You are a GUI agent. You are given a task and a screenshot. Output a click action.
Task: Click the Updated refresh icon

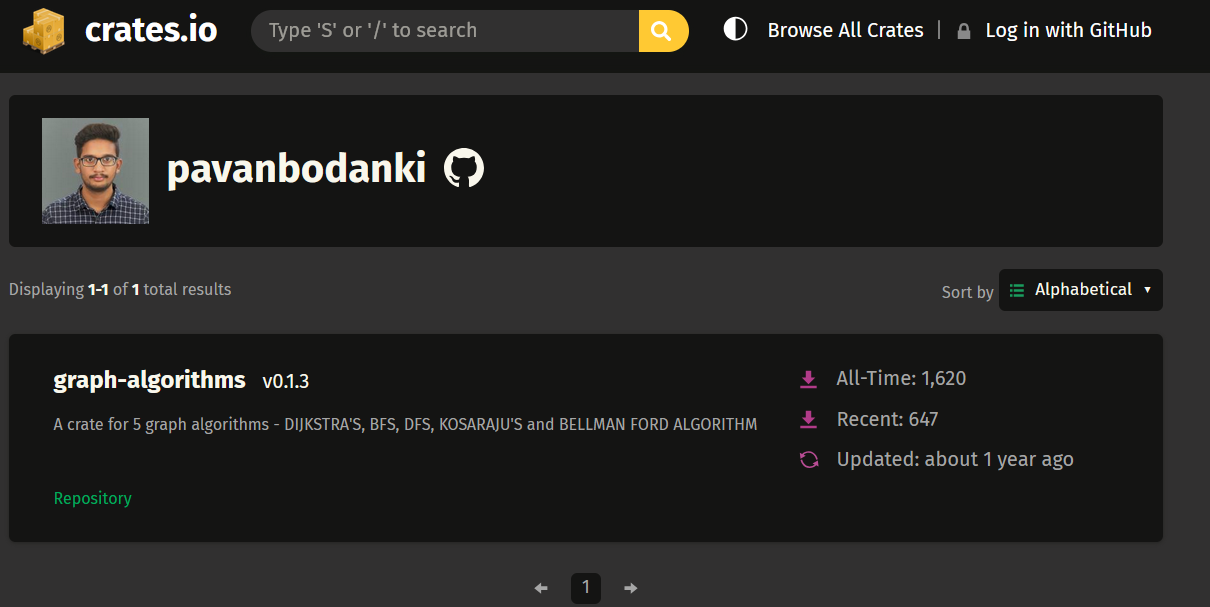809,460
